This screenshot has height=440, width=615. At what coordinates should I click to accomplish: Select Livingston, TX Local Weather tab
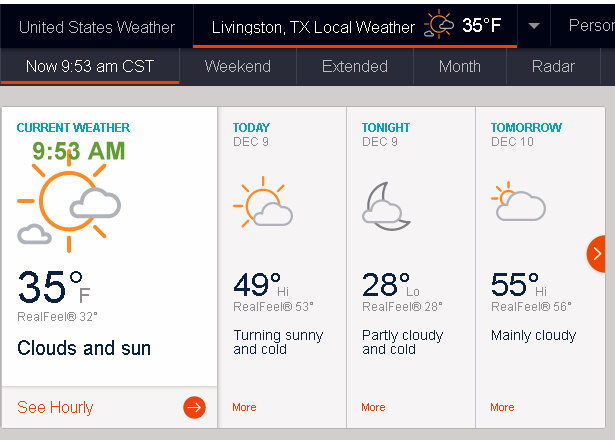click(x=312, y=27)
